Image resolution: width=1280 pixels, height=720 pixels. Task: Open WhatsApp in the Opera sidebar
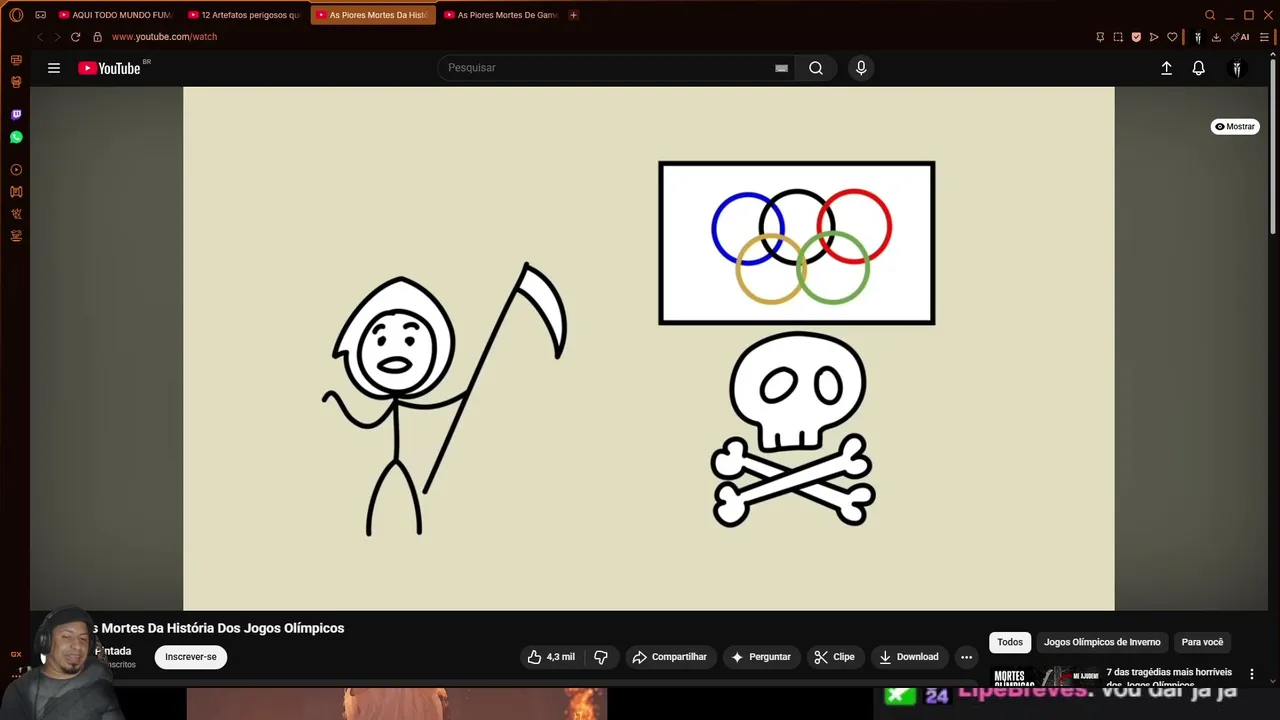[x=16, y=137]
